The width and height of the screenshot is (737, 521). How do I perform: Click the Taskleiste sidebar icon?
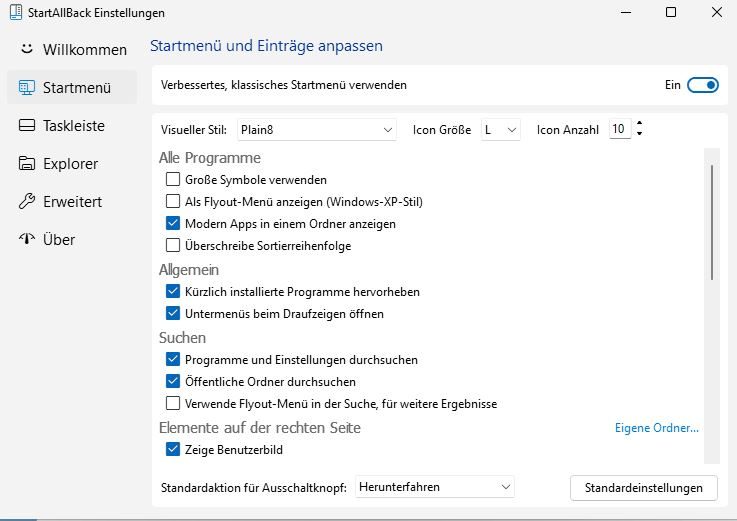point(27,126)
